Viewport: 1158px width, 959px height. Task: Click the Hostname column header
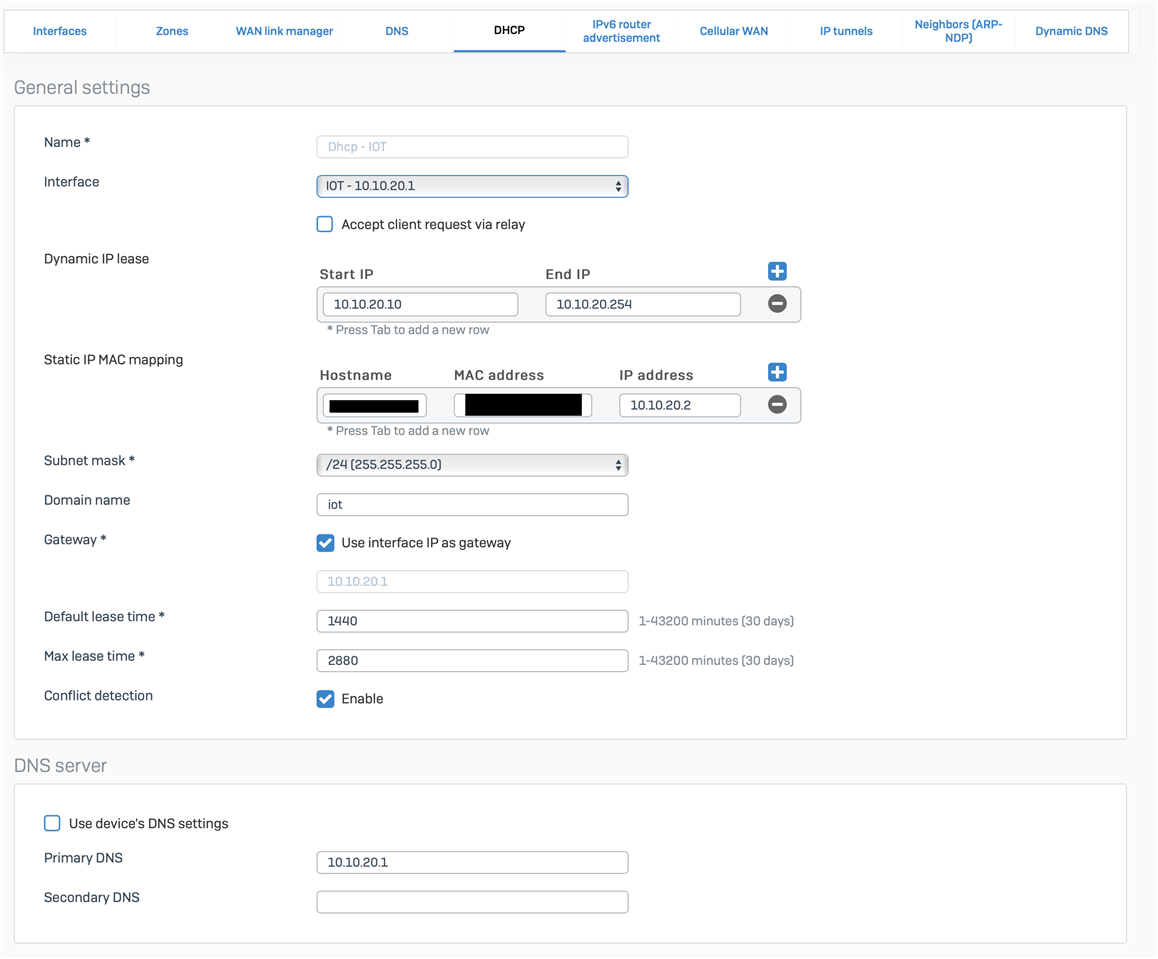(356, 375)
